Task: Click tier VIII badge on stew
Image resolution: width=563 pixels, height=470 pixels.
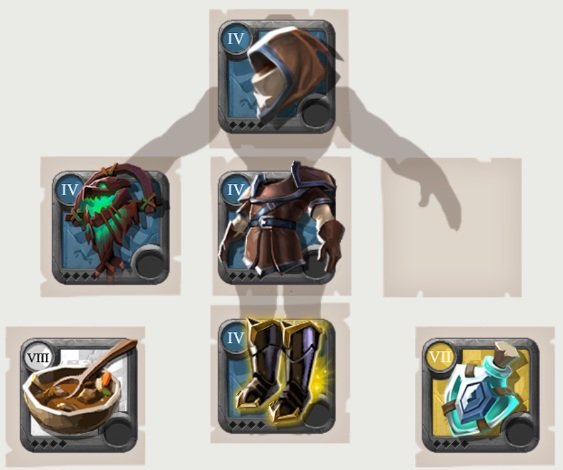Action: point(38,357)
